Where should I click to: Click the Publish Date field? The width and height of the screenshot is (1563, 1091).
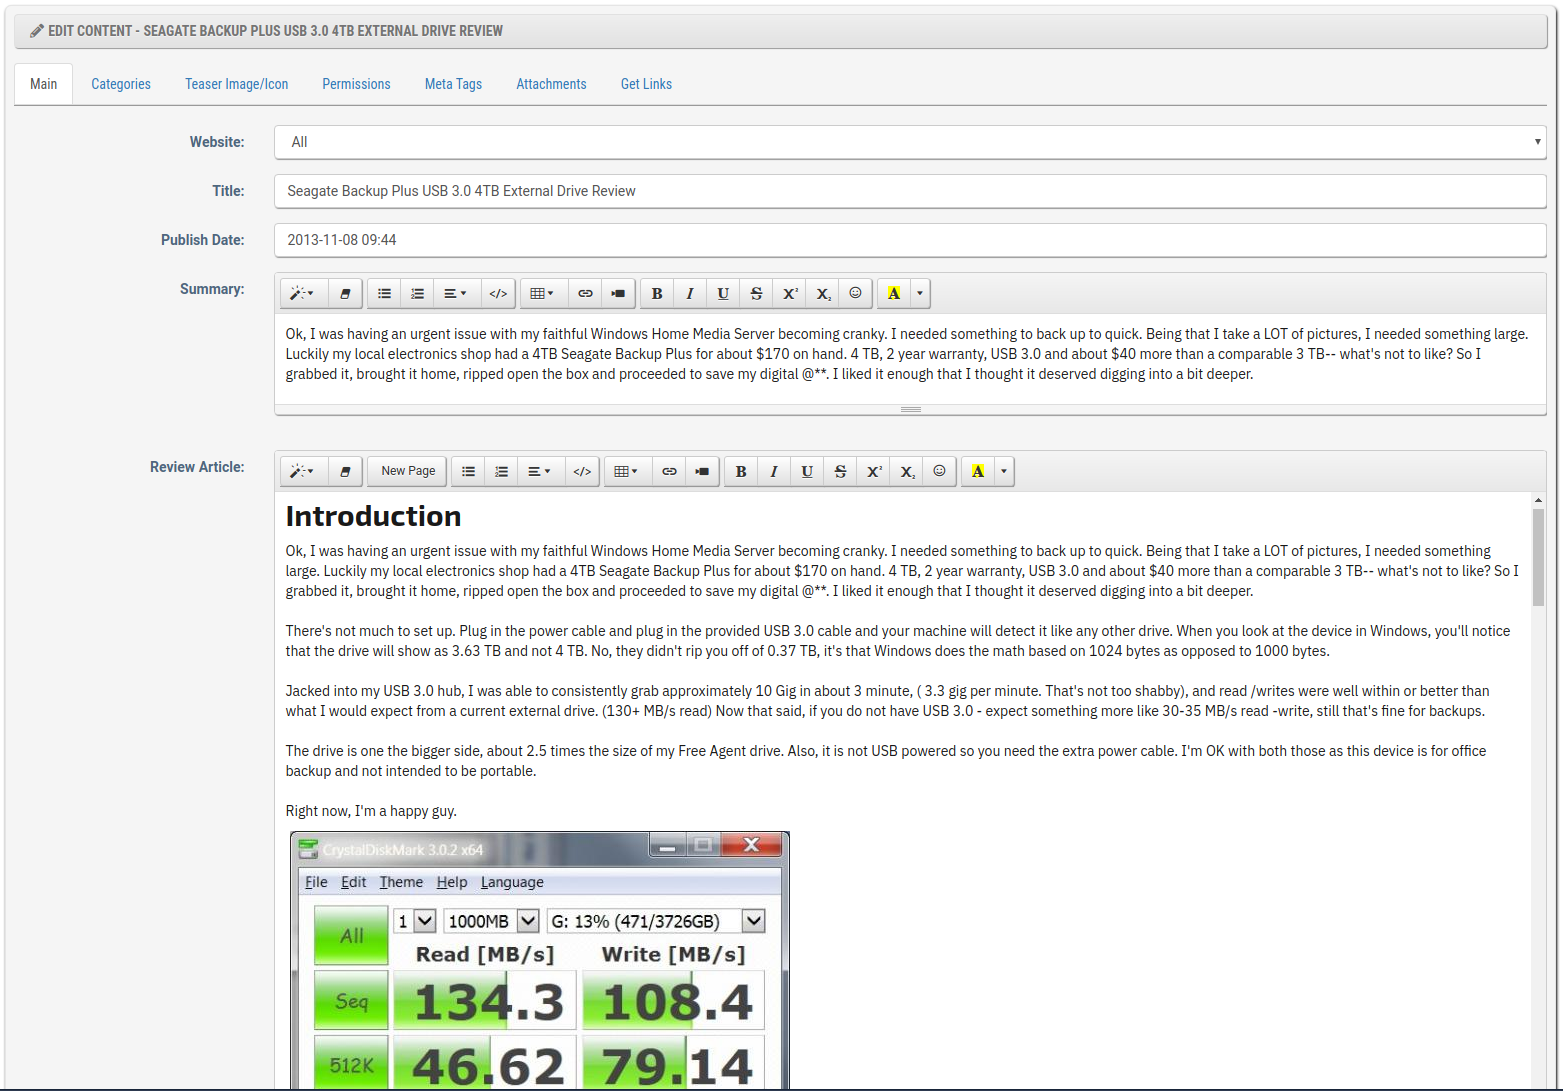tap(910, 240)
